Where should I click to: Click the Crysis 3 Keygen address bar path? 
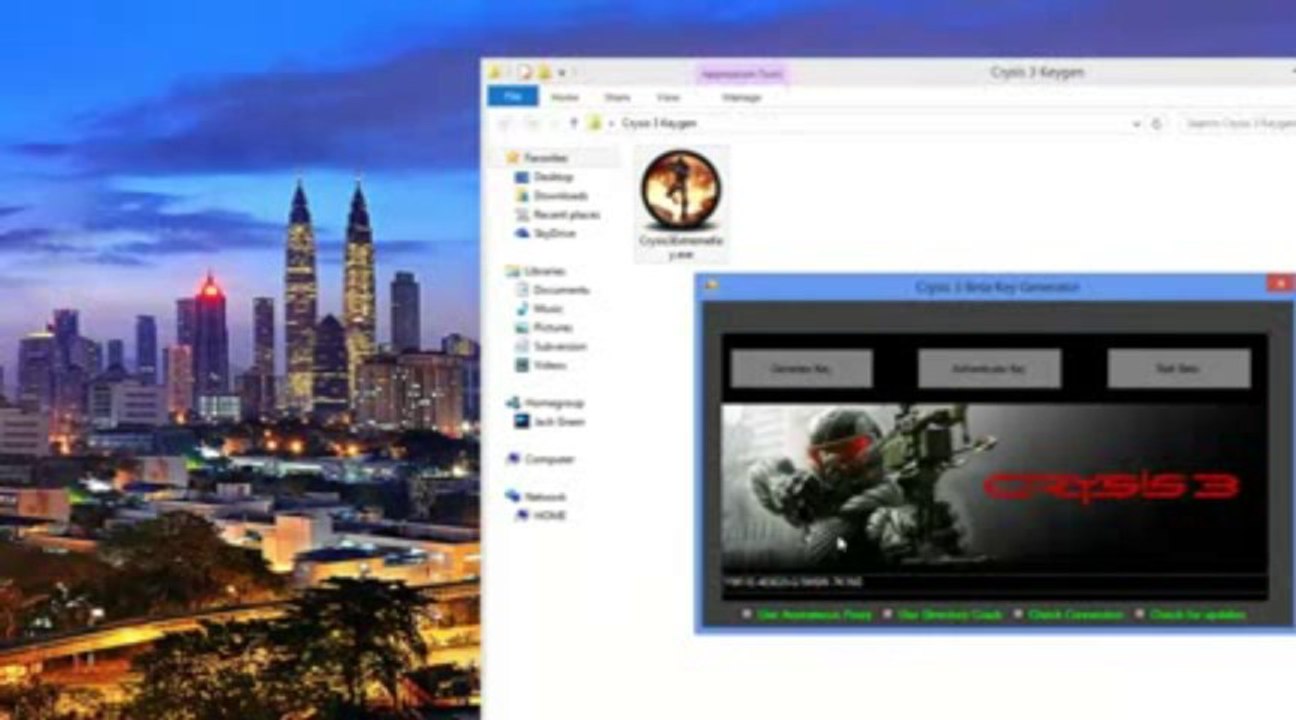point(659,123)
